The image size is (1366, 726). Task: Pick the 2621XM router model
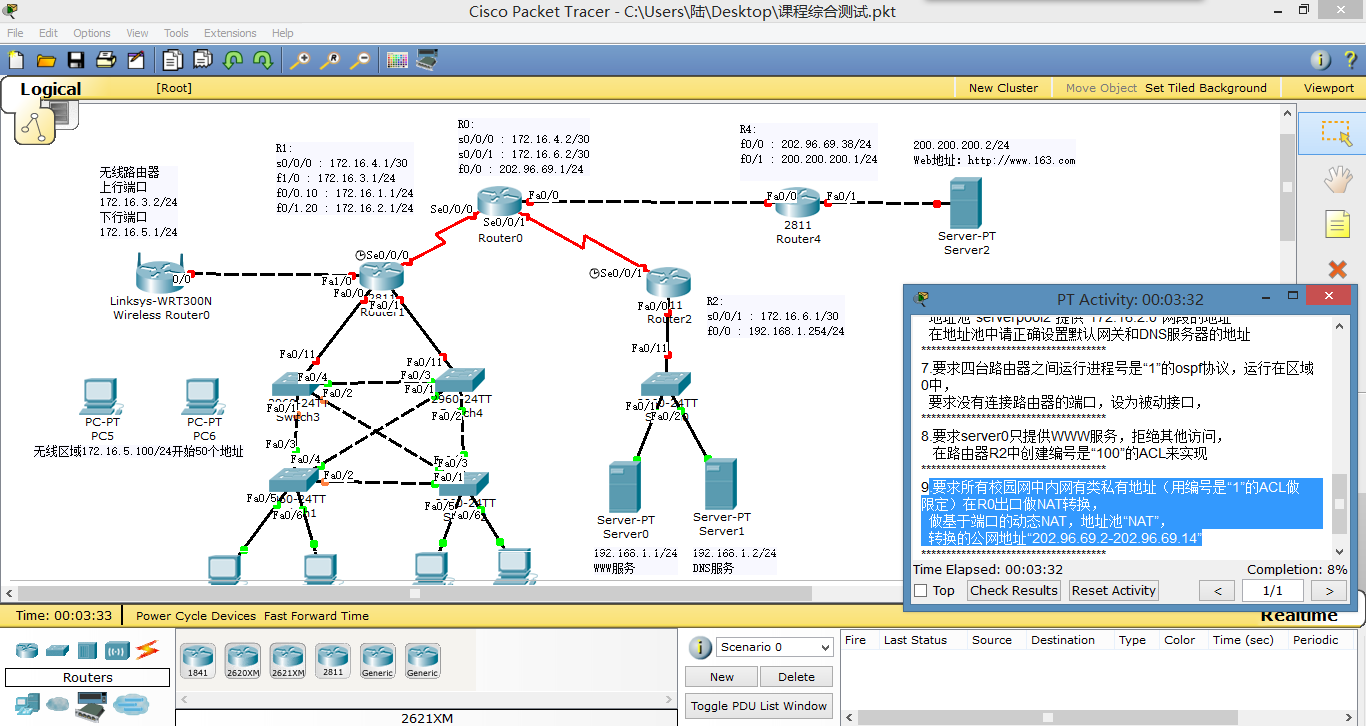(288, 660)
